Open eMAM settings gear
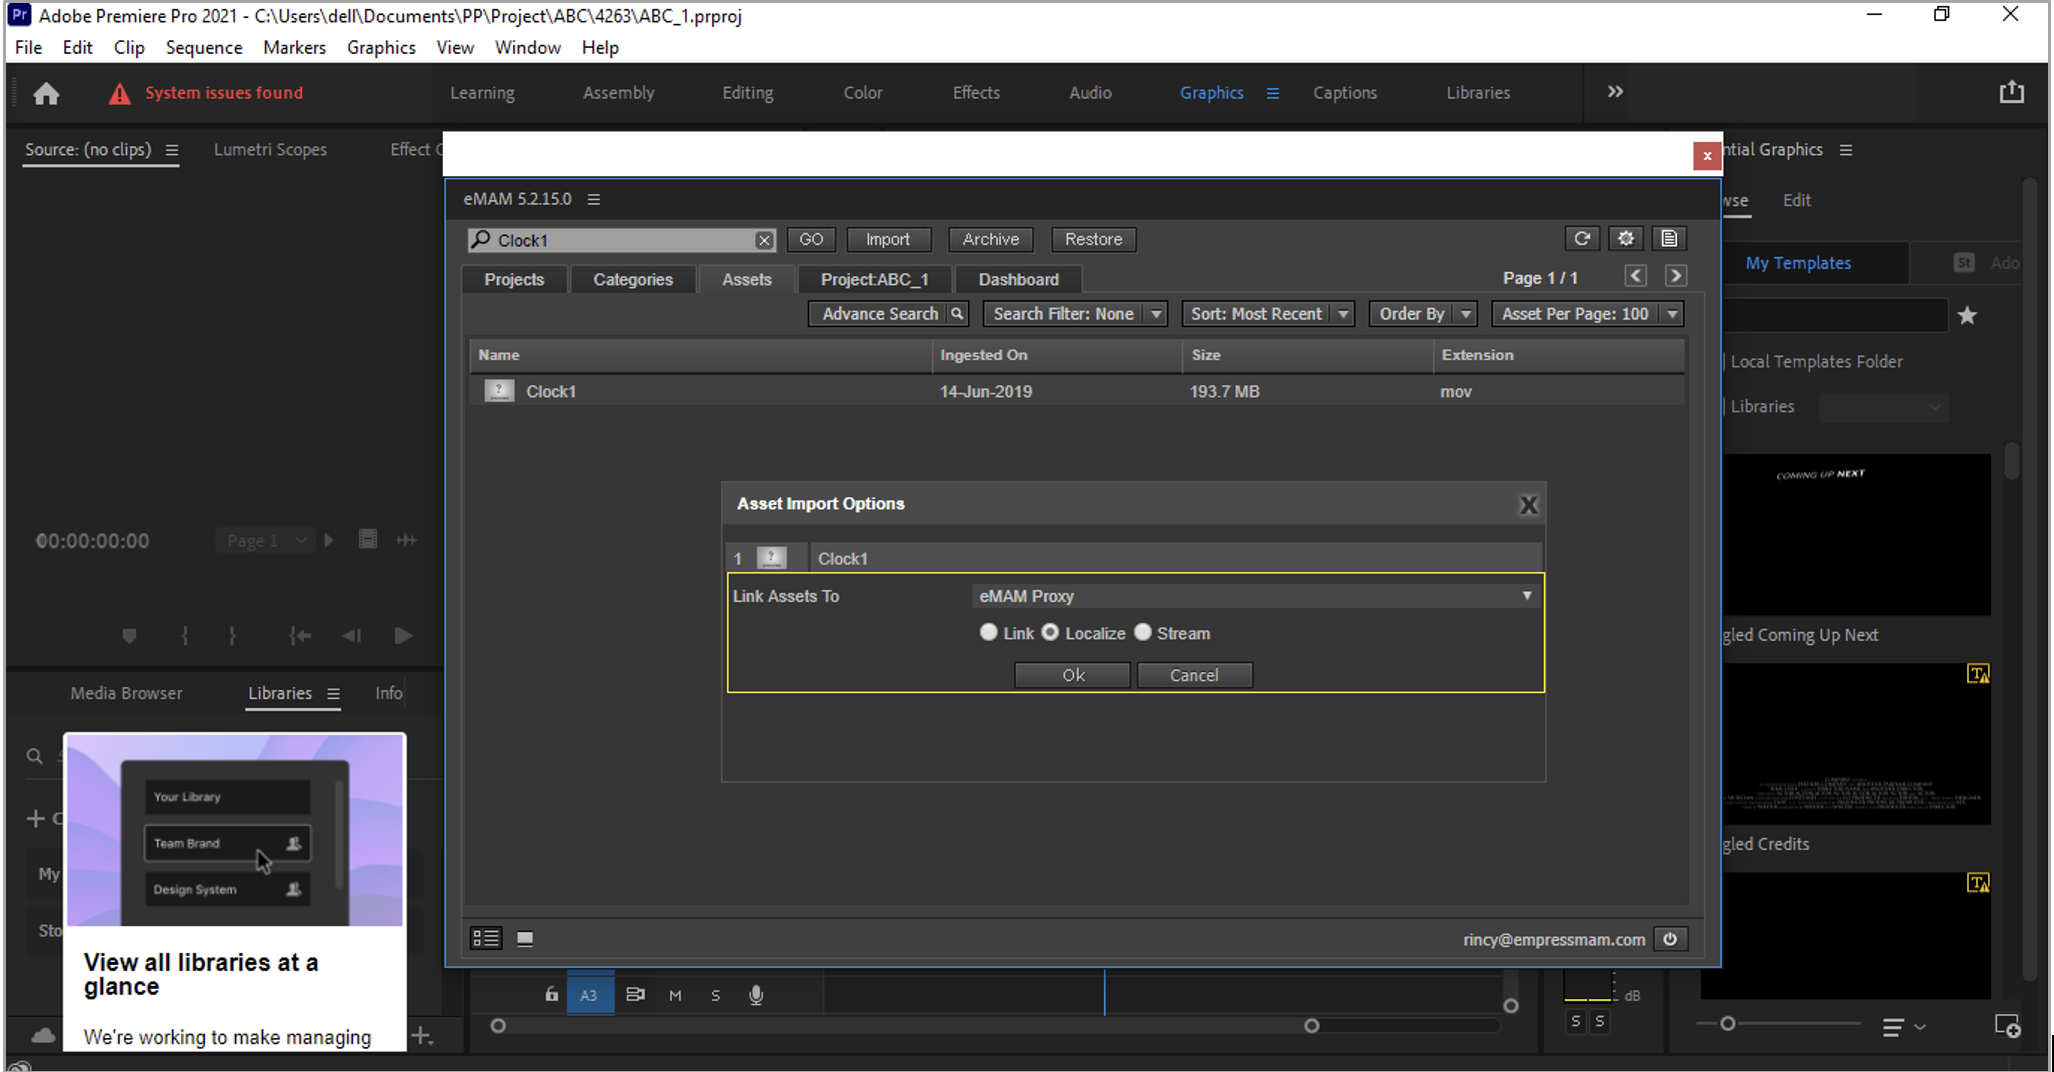The image size is (2054, 1072). (x=1626, y=239)
